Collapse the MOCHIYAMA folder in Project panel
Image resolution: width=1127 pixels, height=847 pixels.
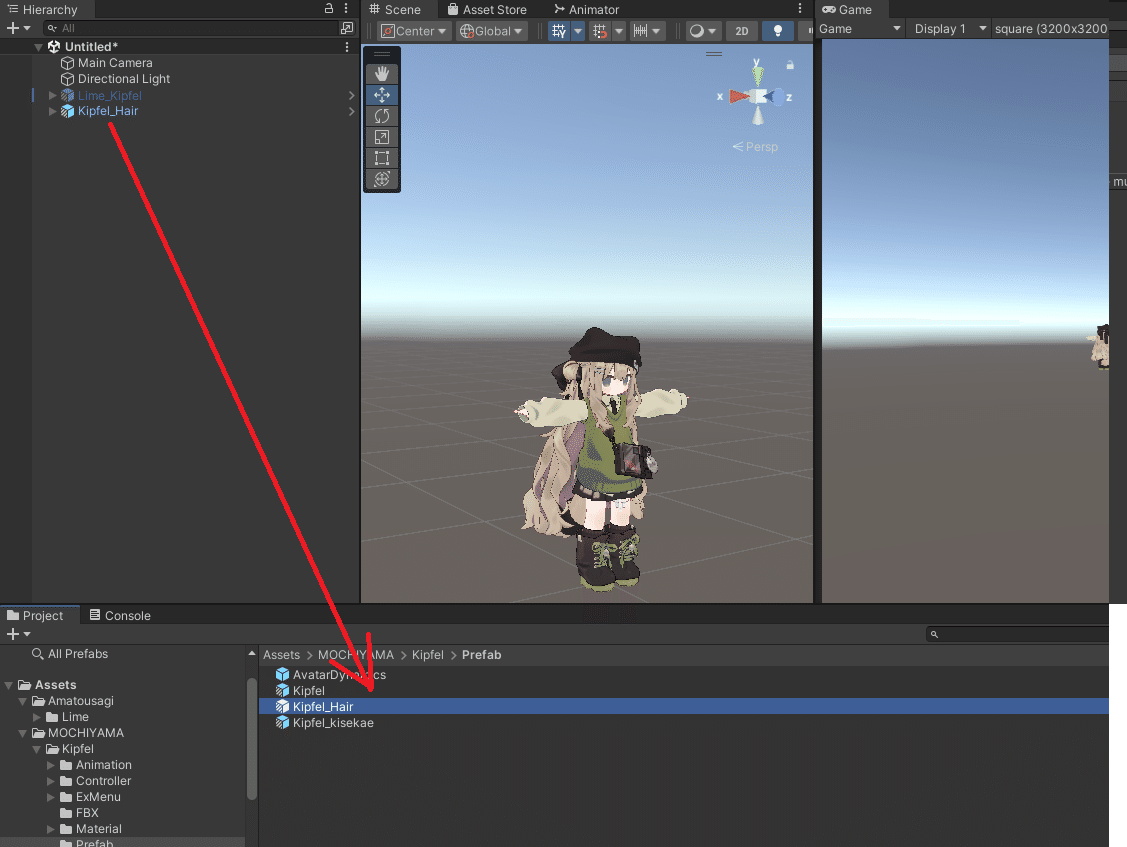pos(21,732)
